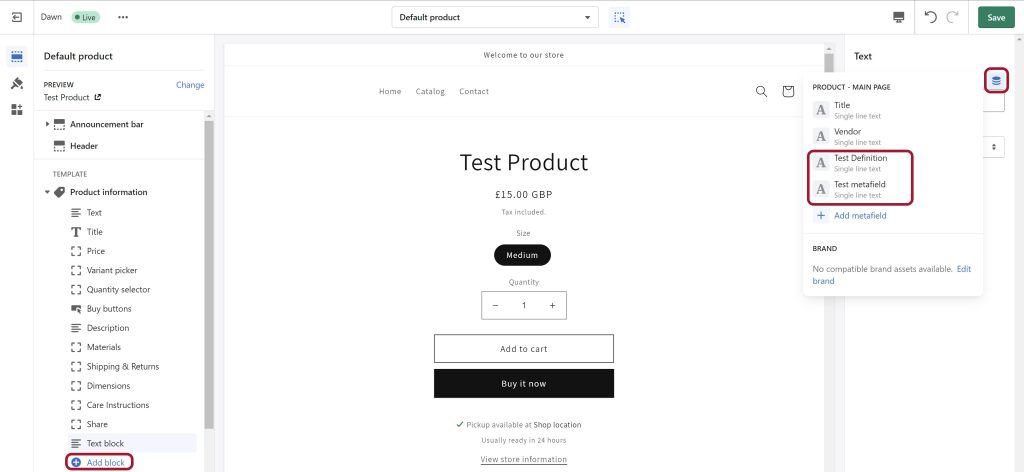The height and width of the screenshot is (472, 1024).
Task: Click the undo arrow icon
Action: click(931, 18)
